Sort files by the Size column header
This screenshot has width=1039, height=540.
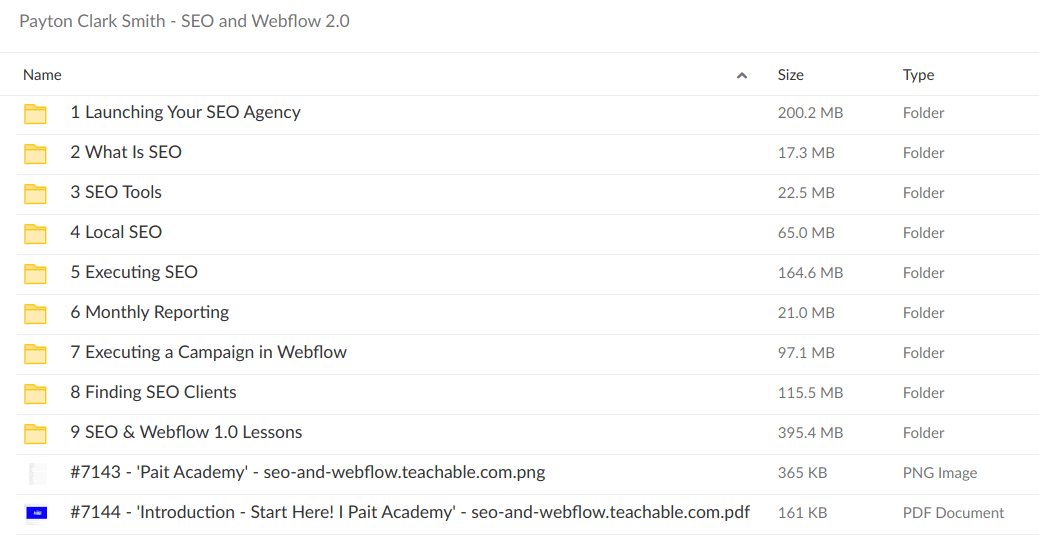[790, 75]
